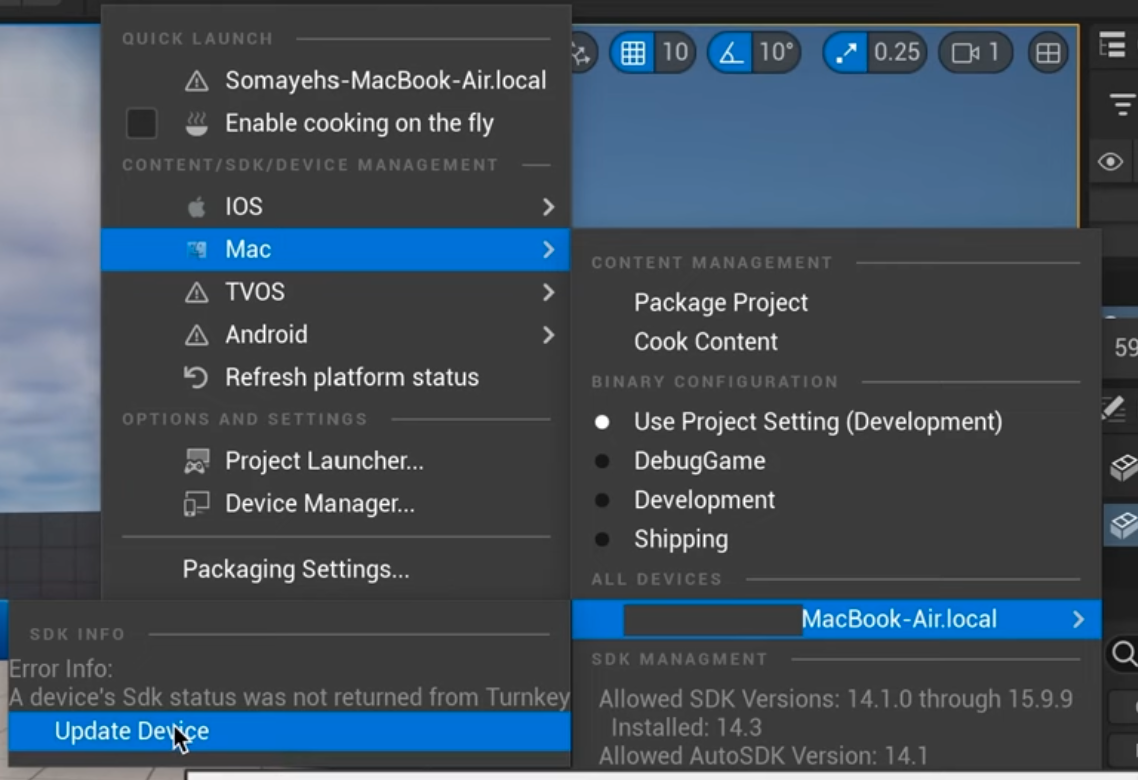The height and width of the screenshot is (780, 1138).
Task: Click Update Device
Action: pos(132,731)
